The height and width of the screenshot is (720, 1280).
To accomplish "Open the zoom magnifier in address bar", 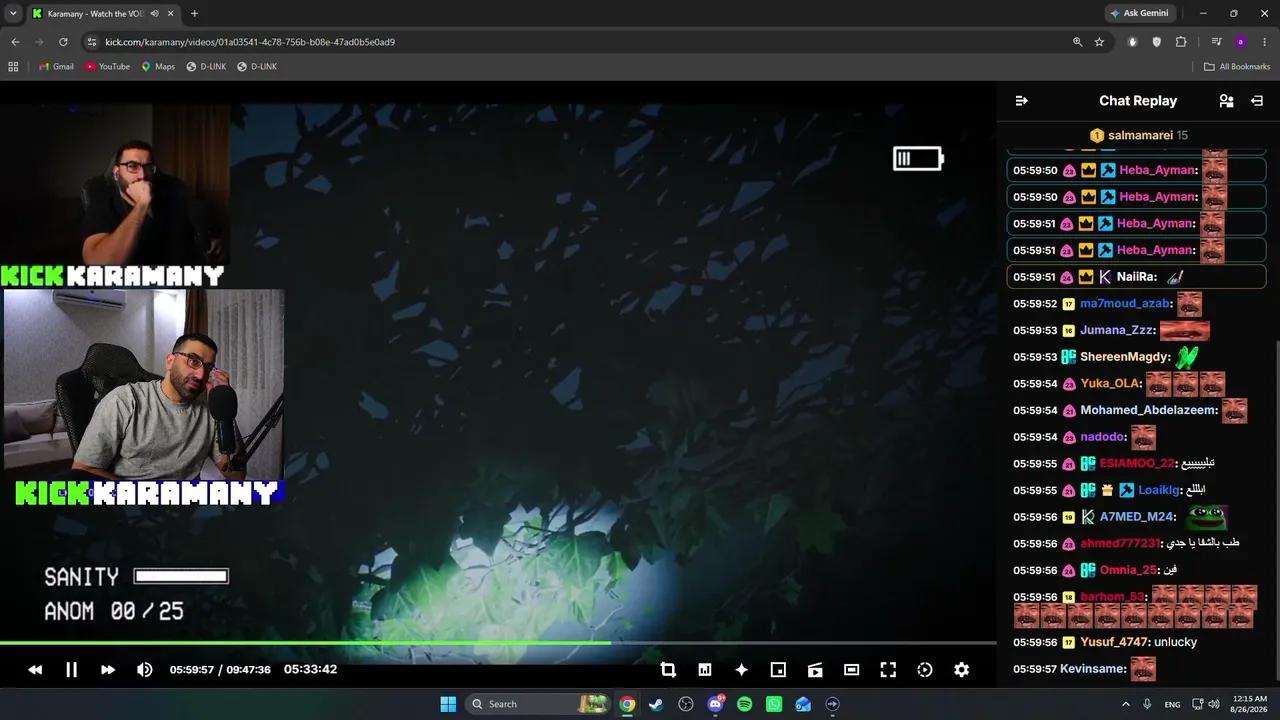I will 1077,42.
